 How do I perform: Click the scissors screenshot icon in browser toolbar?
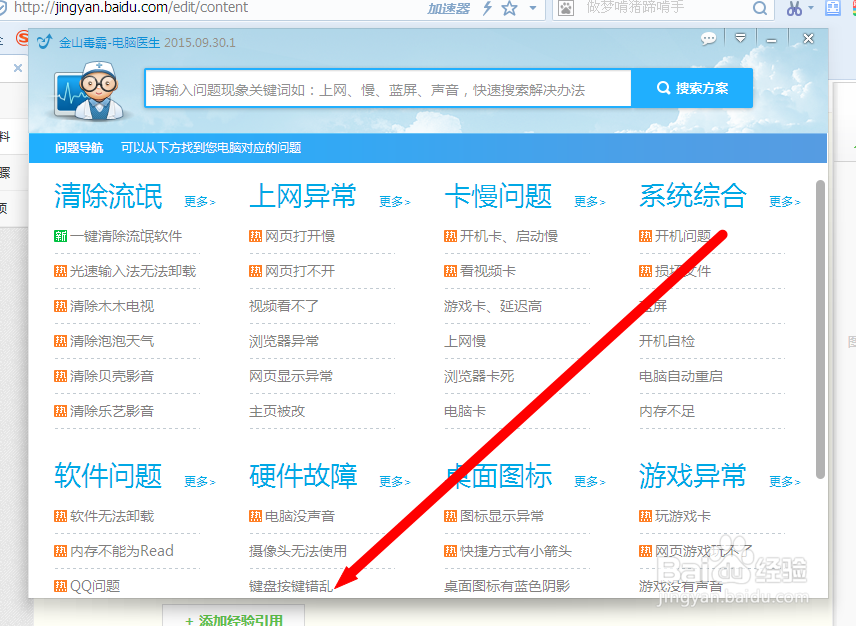[x=795, y=9]
